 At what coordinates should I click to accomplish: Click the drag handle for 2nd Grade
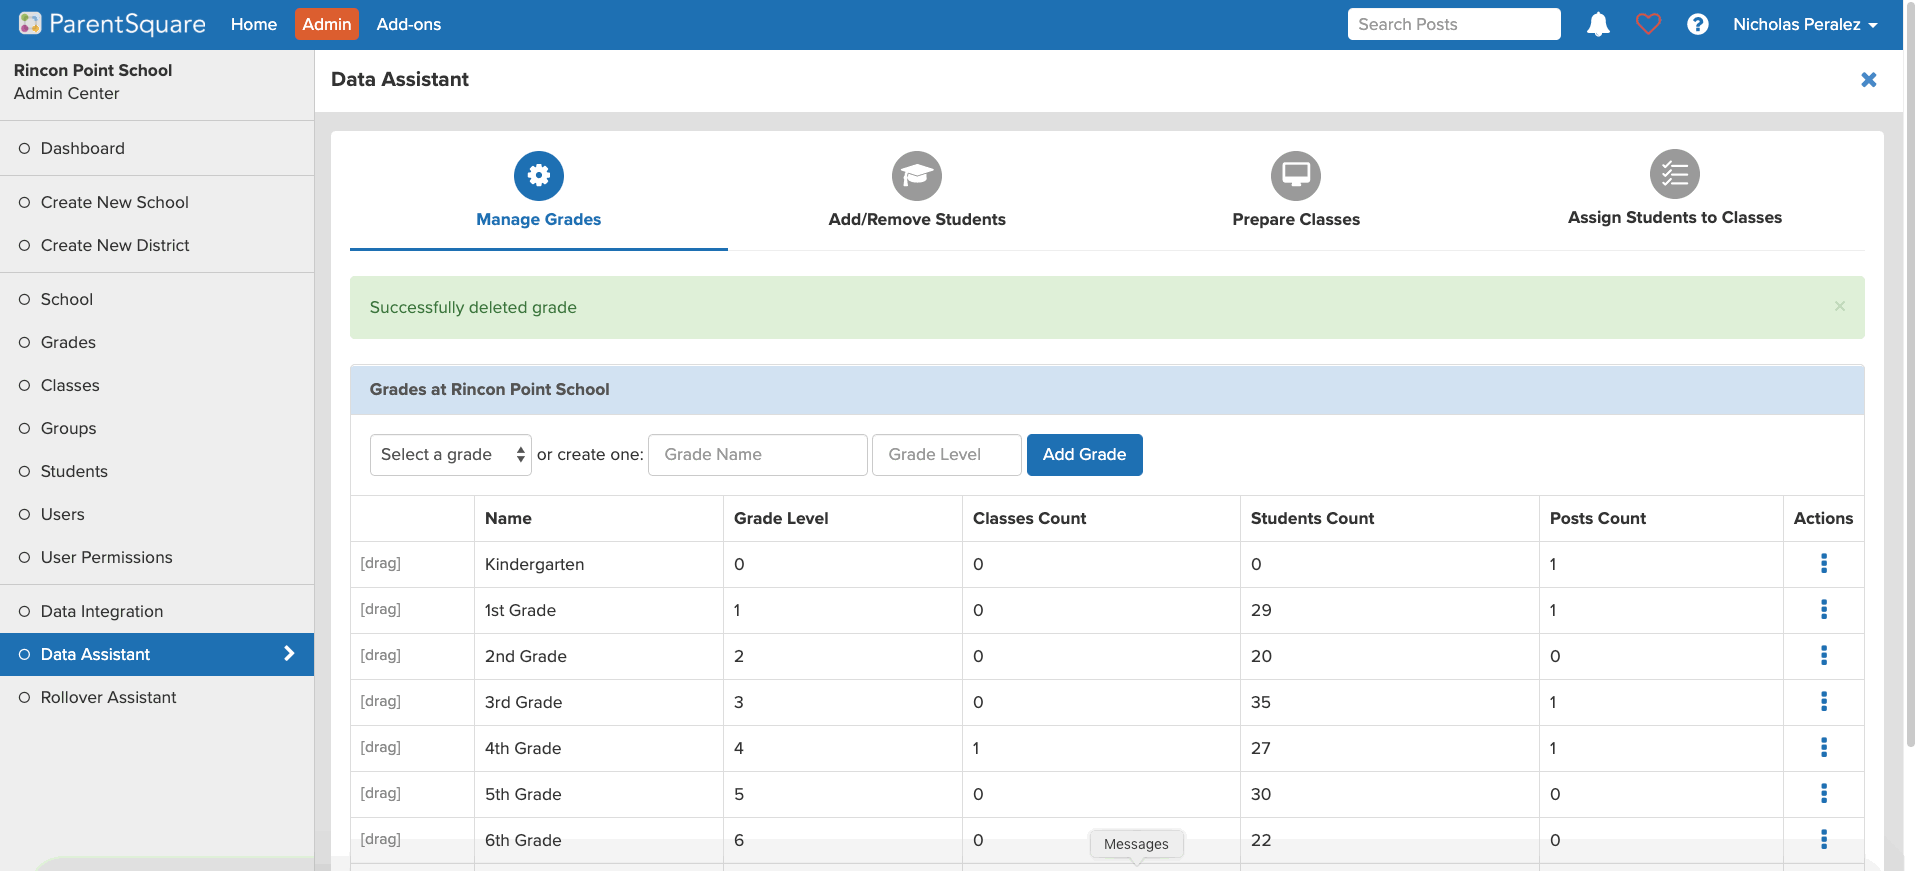coord(380,655)
